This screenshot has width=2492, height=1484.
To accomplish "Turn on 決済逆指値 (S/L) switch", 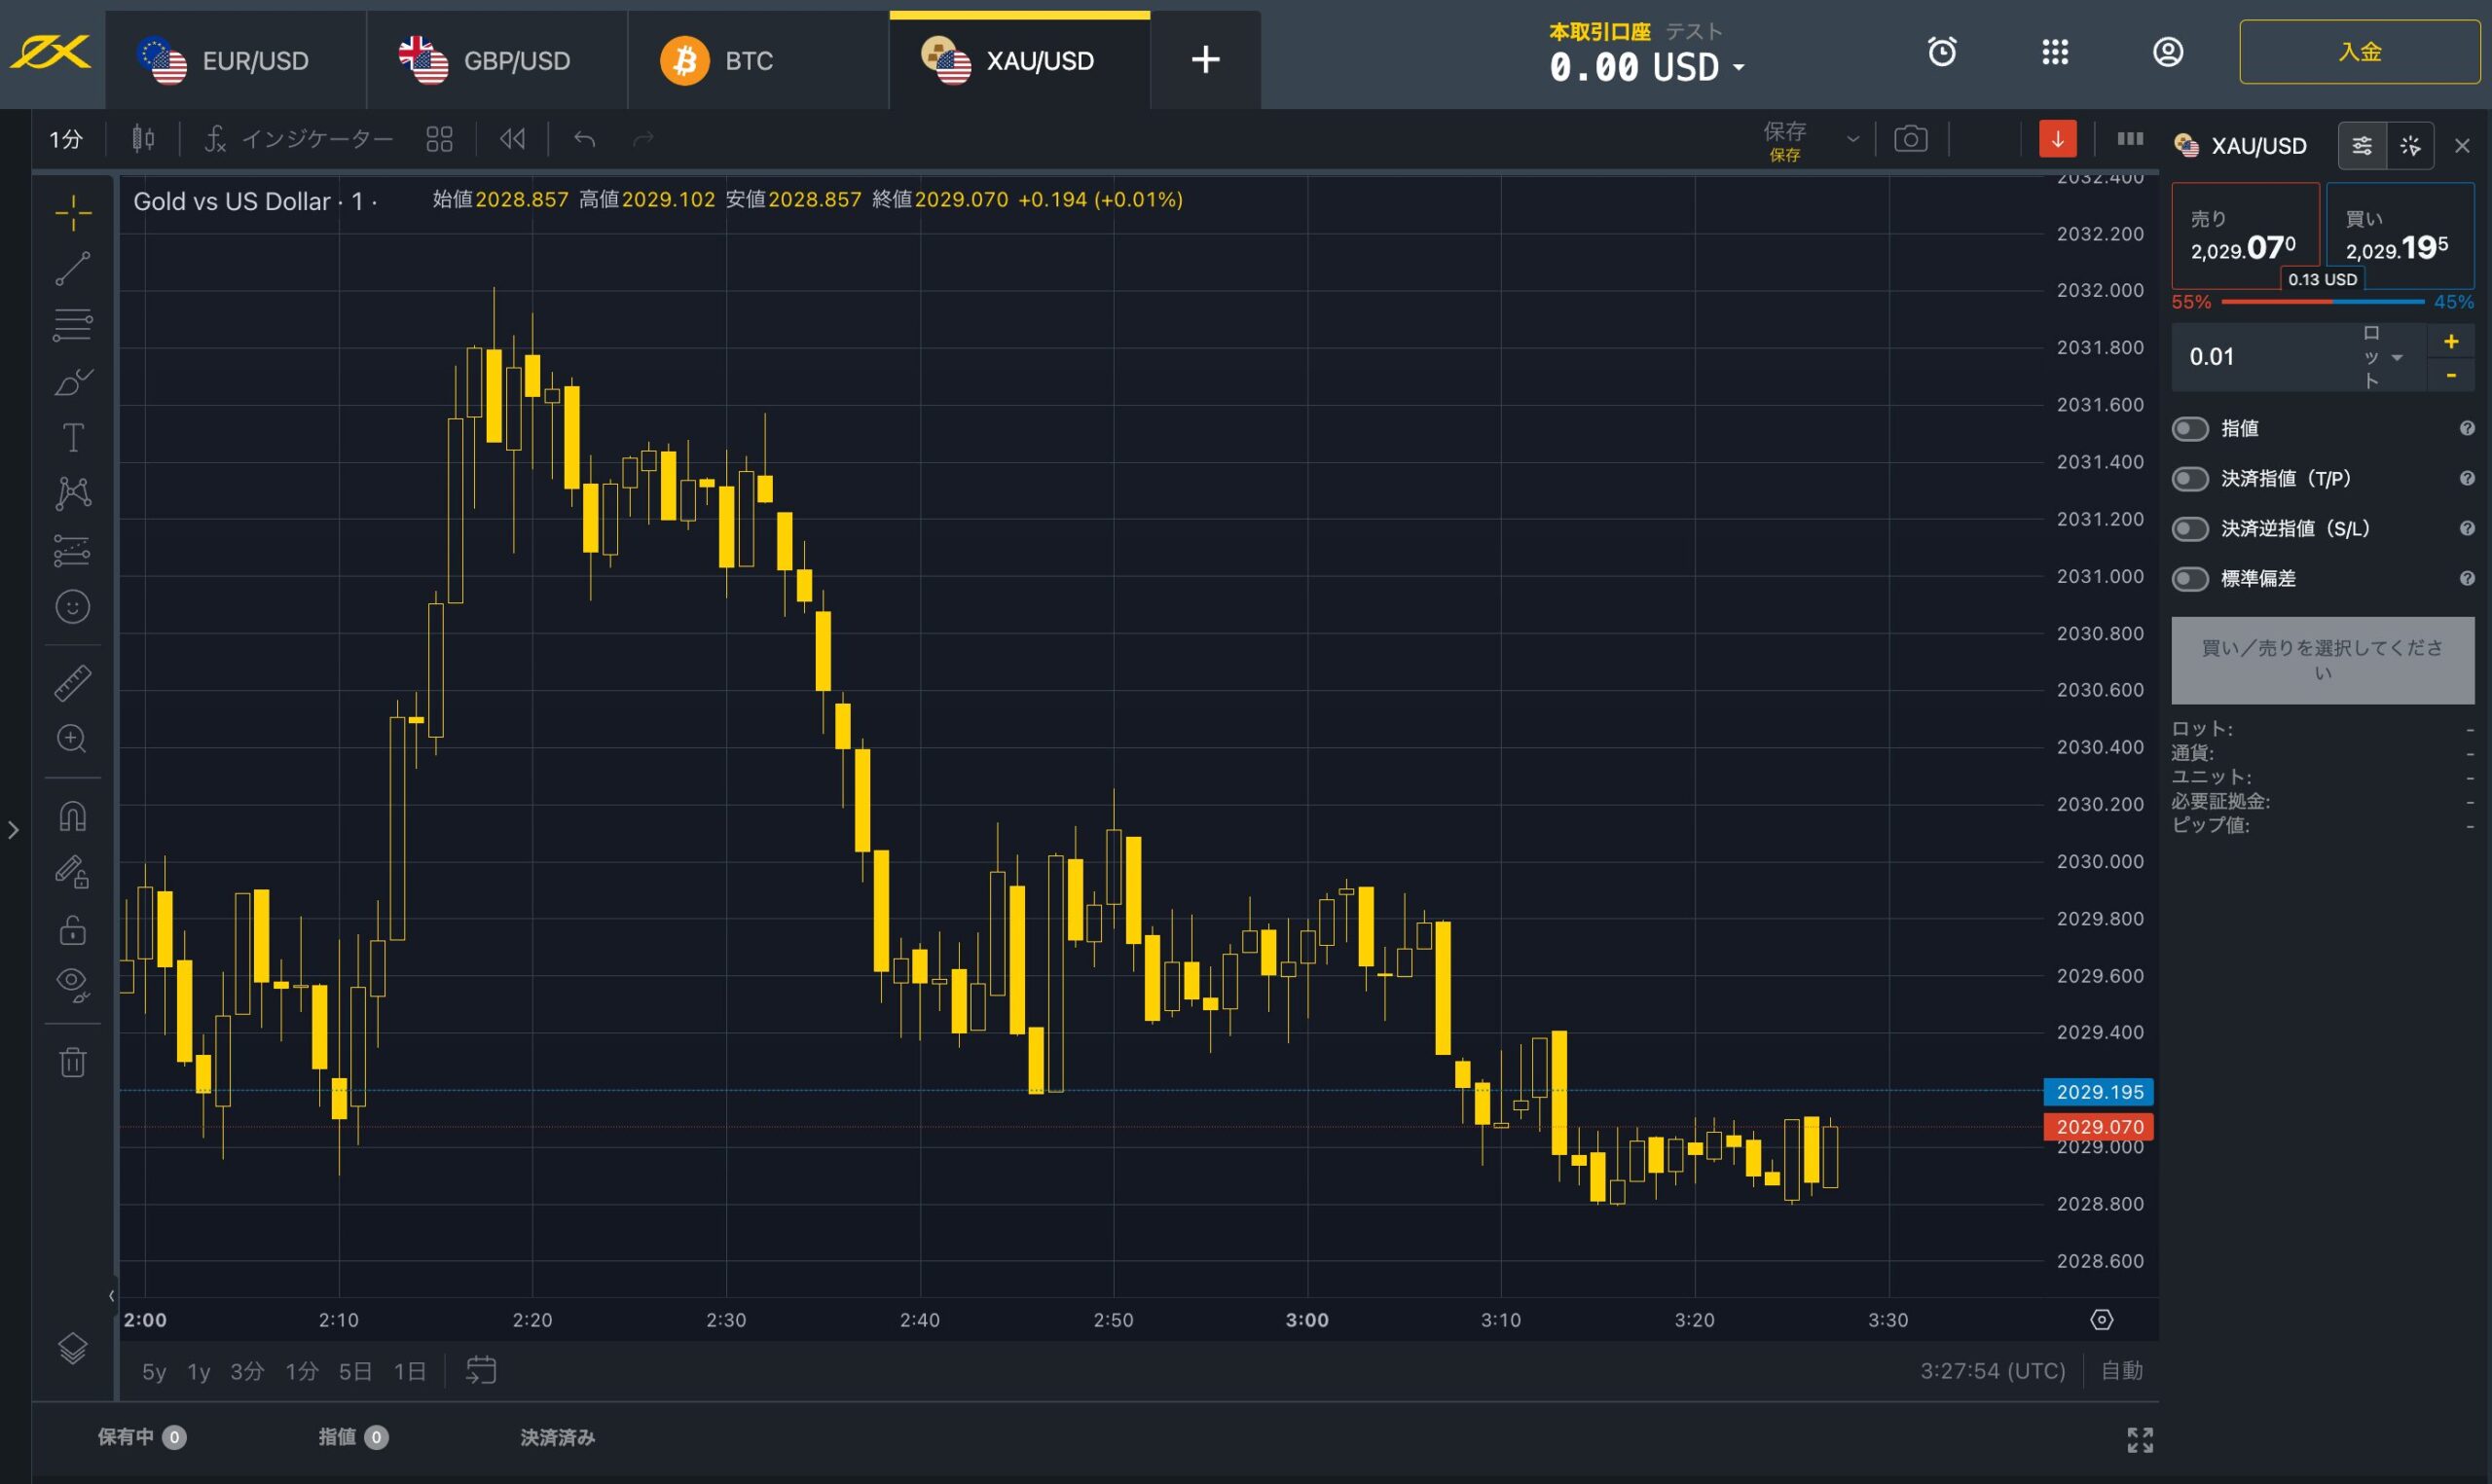I will coord(2190,529).
